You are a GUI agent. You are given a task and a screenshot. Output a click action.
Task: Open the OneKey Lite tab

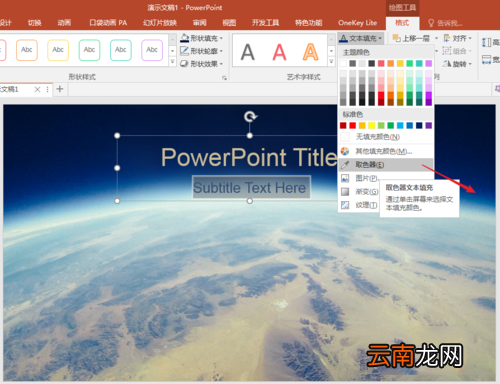coord(357,23)
